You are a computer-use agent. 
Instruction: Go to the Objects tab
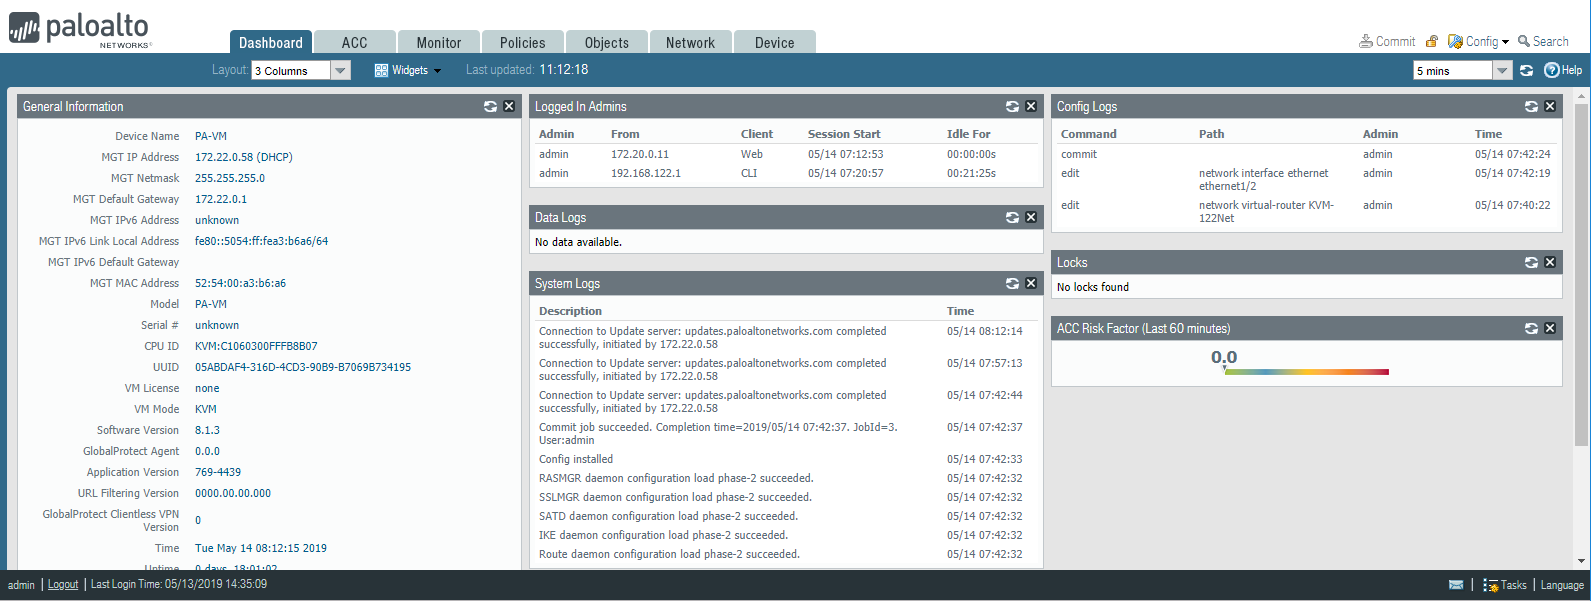point(607,42)
